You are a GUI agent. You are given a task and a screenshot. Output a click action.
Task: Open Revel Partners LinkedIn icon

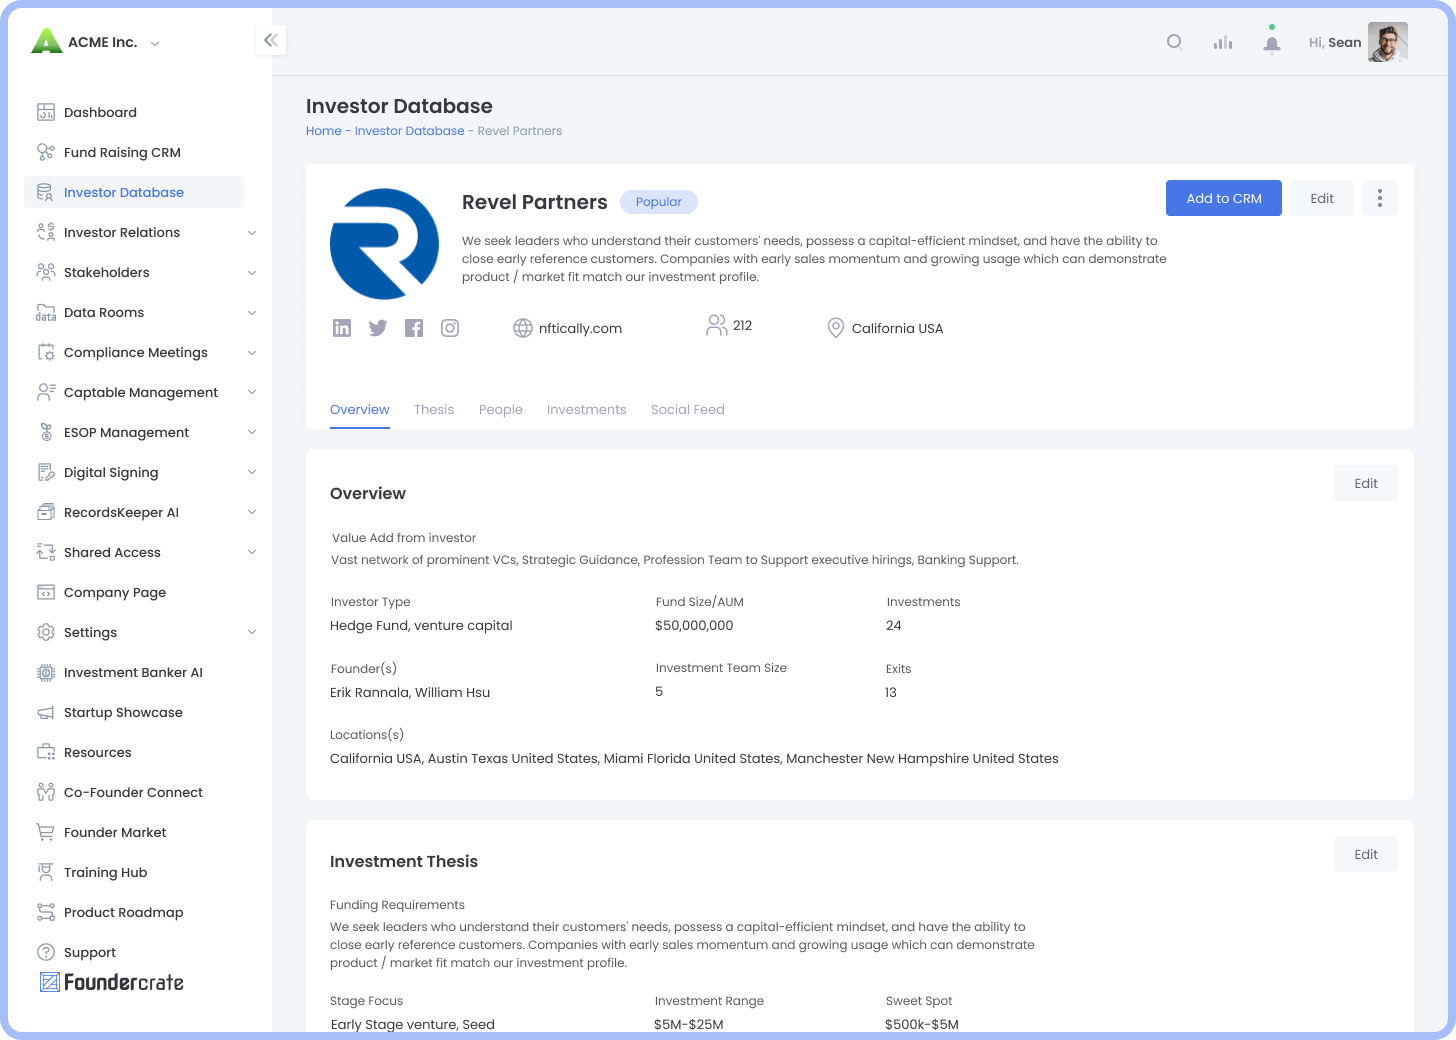coord(342,328)
